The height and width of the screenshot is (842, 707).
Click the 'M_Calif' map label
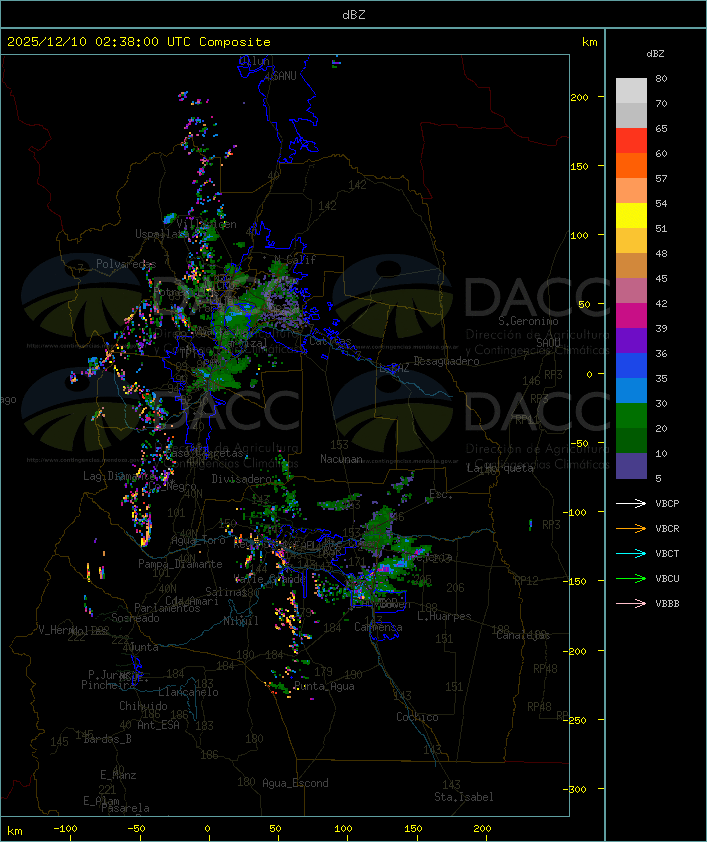pos(294,260)
